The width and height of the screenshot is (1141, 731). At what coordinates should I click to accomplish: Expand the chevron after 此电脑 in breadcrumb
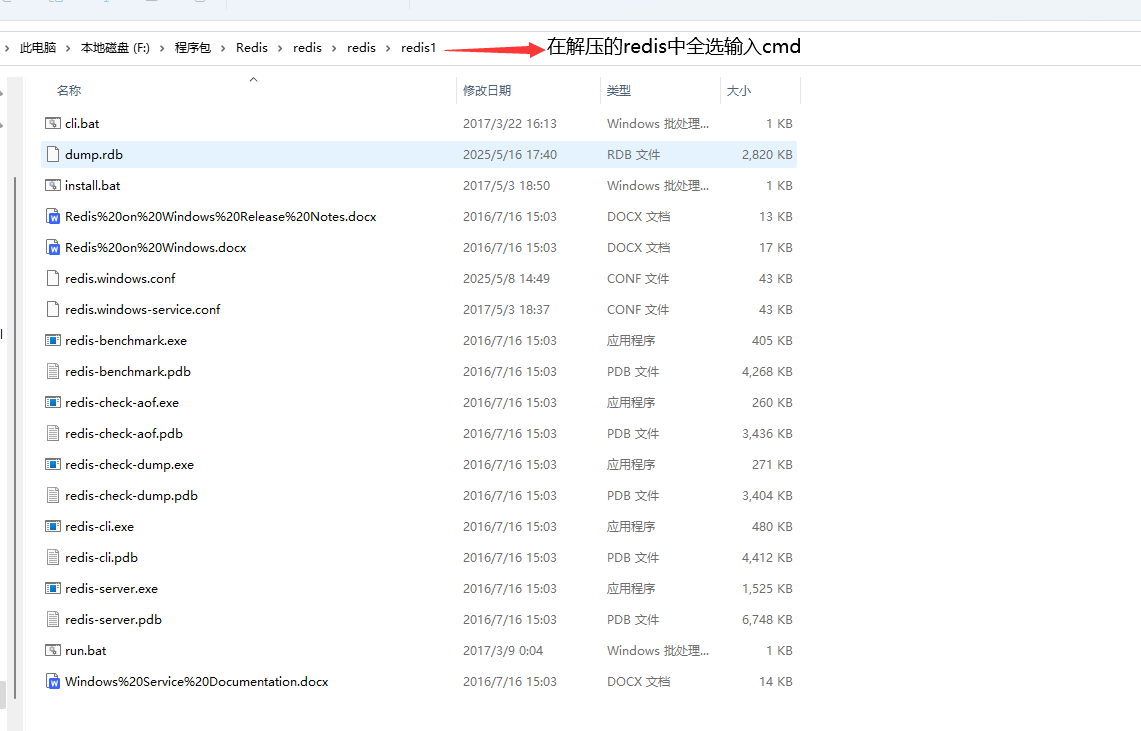click(x=68, y=48)
